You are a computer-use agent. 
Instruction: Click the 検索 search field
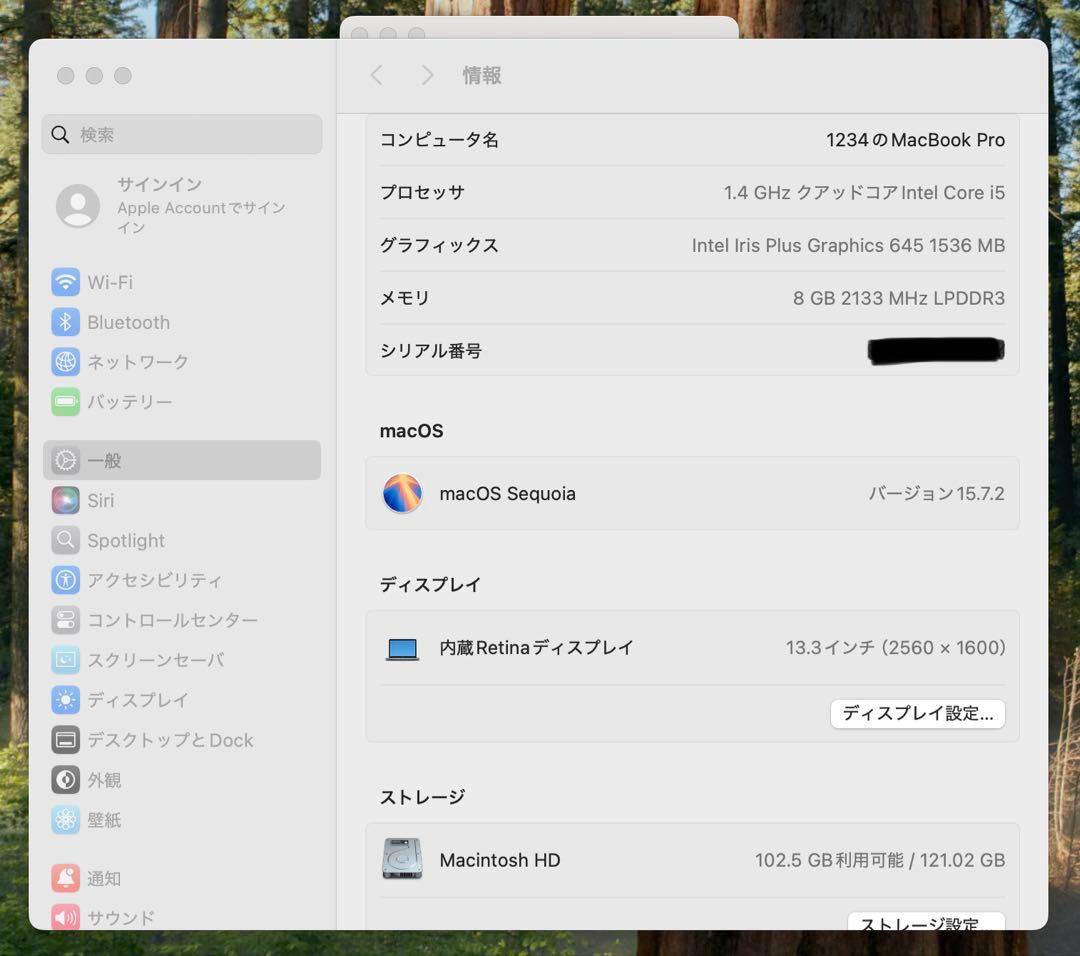tap(181, 134)
